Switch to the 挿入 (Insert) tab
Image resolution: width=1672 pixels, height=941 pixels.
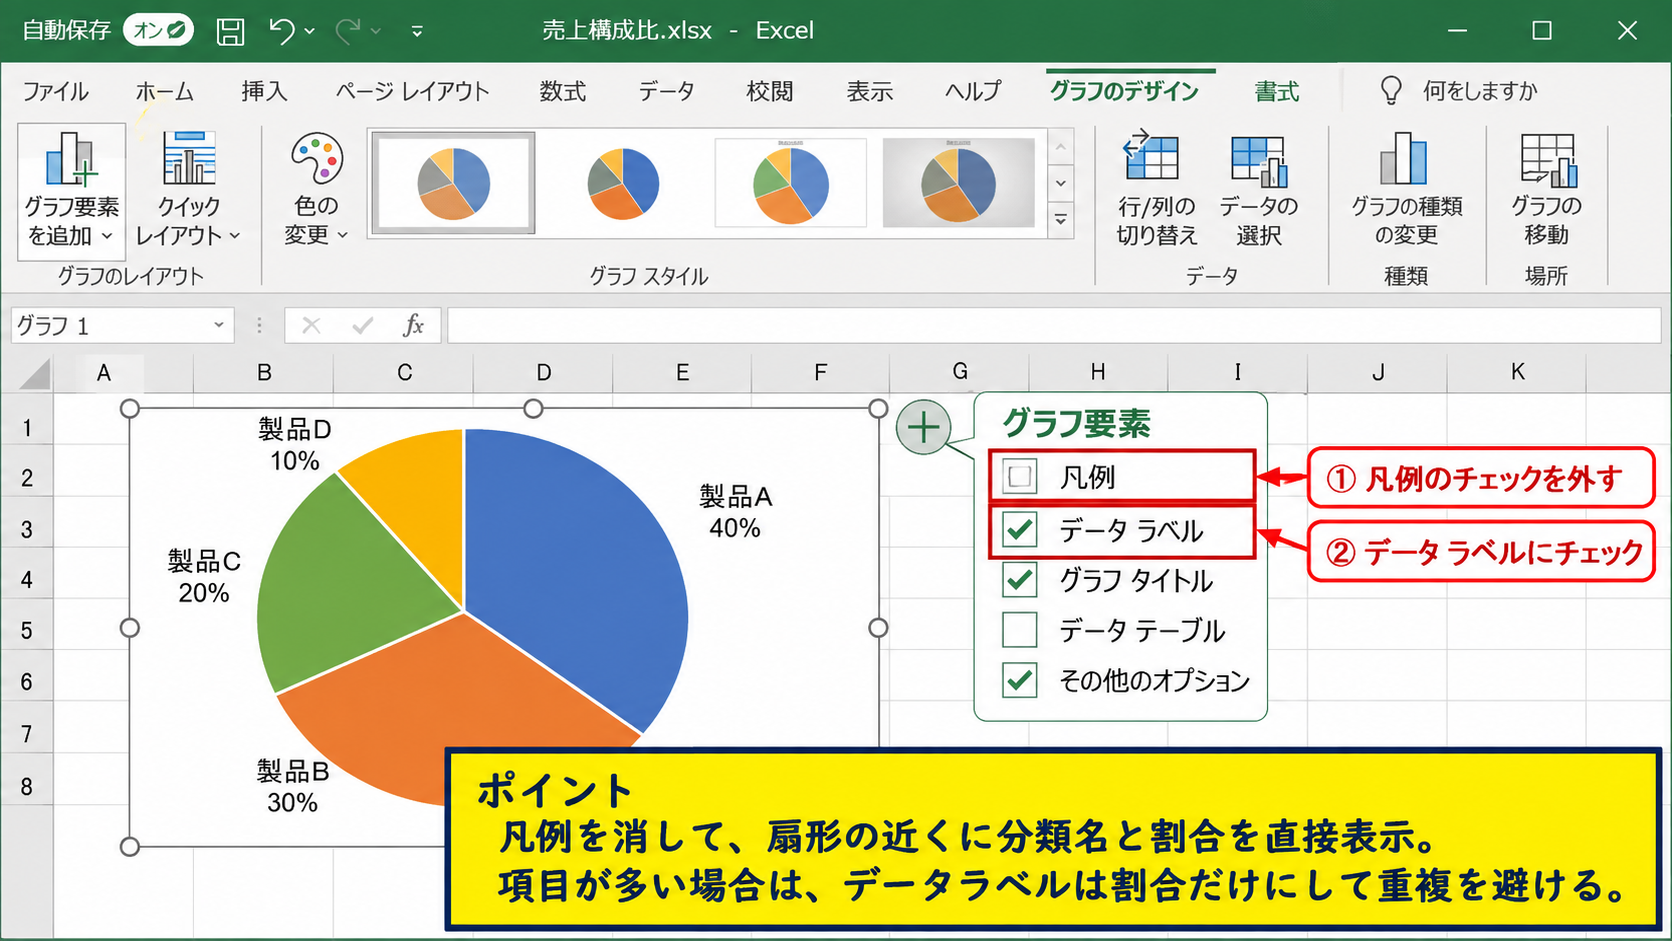click(265, 92)
